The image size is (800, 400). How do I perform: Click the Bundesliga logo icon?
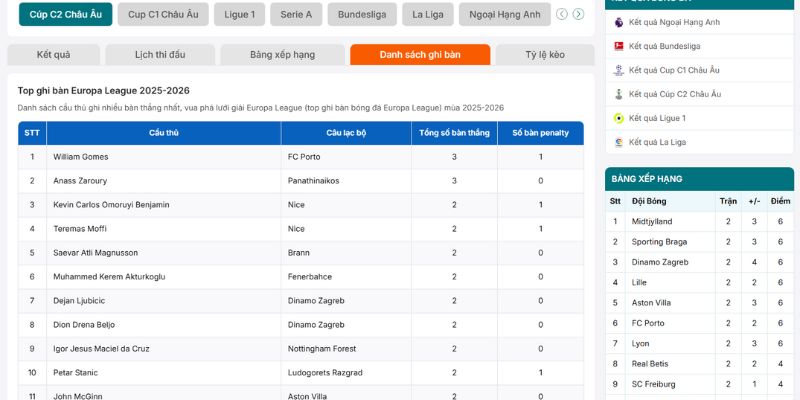[619, 46]
